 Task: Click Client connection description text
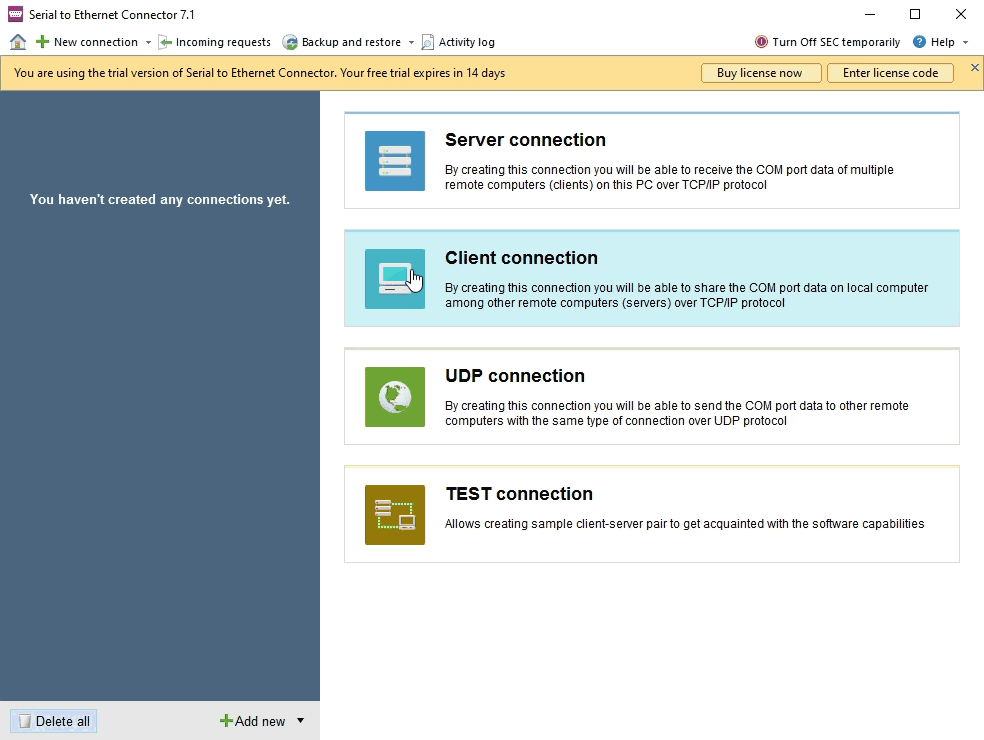point(687,295)
